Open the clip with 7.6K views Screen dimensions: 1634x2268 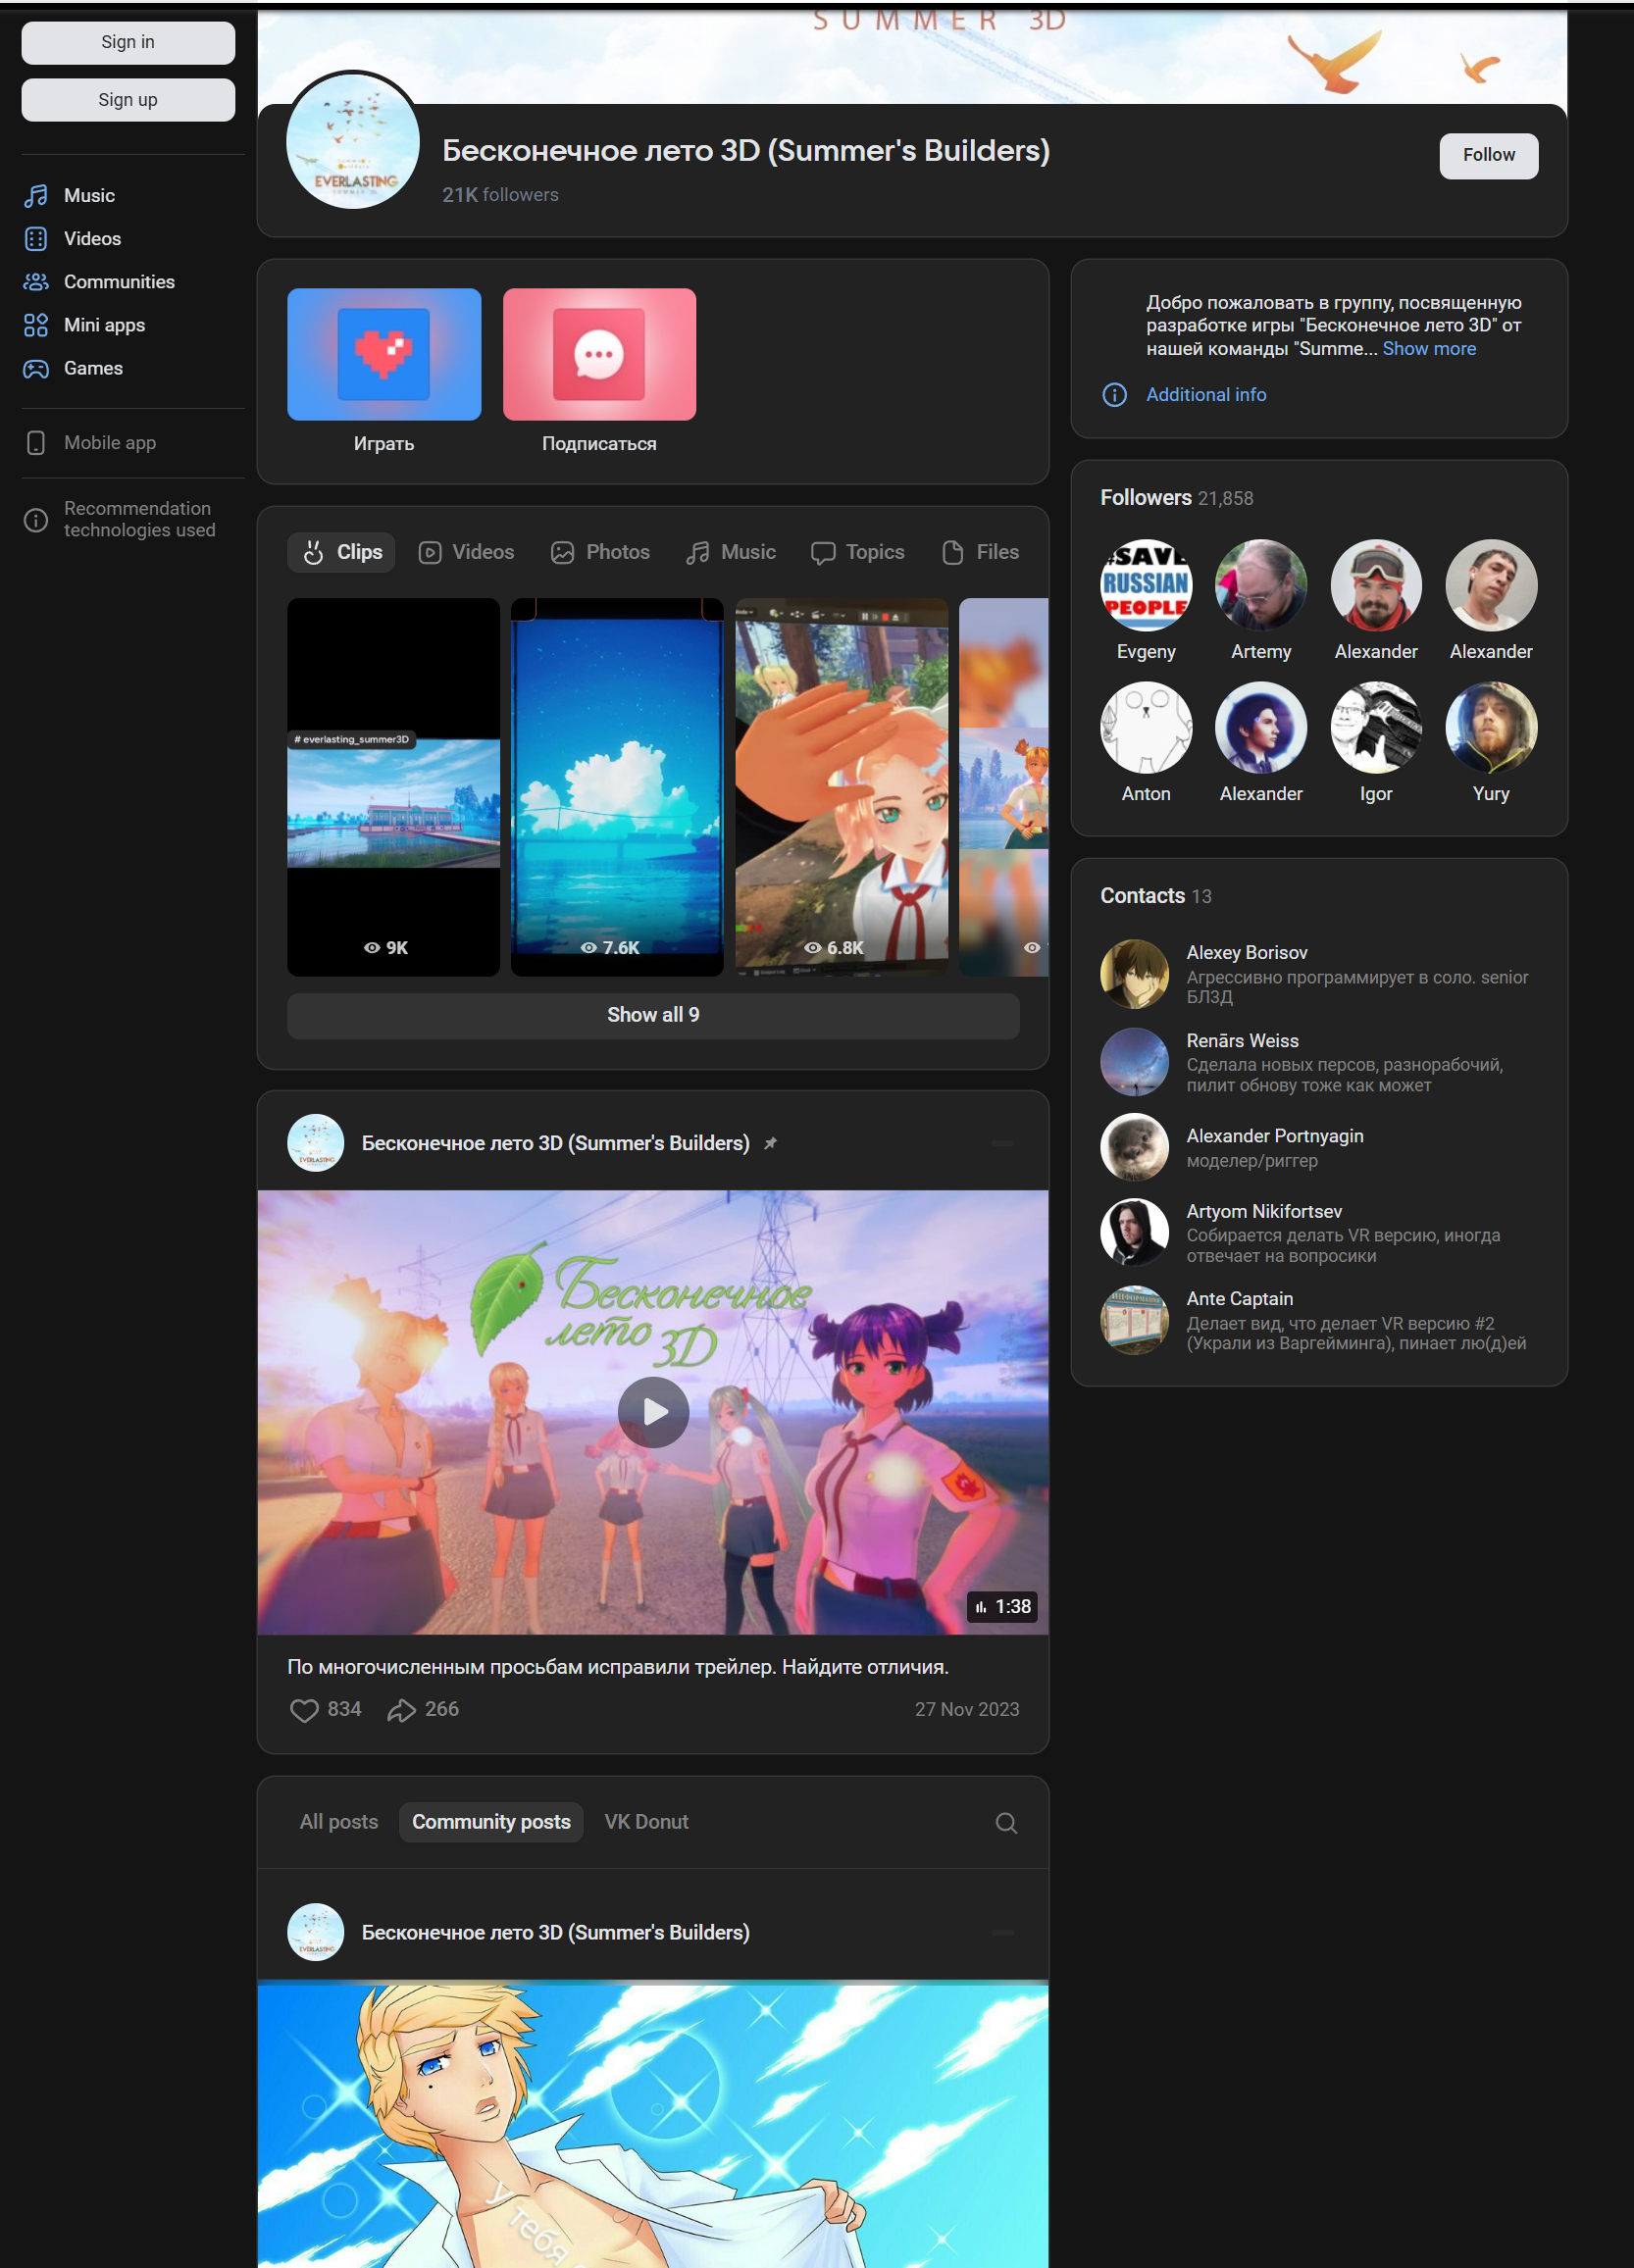click(617, 787)
